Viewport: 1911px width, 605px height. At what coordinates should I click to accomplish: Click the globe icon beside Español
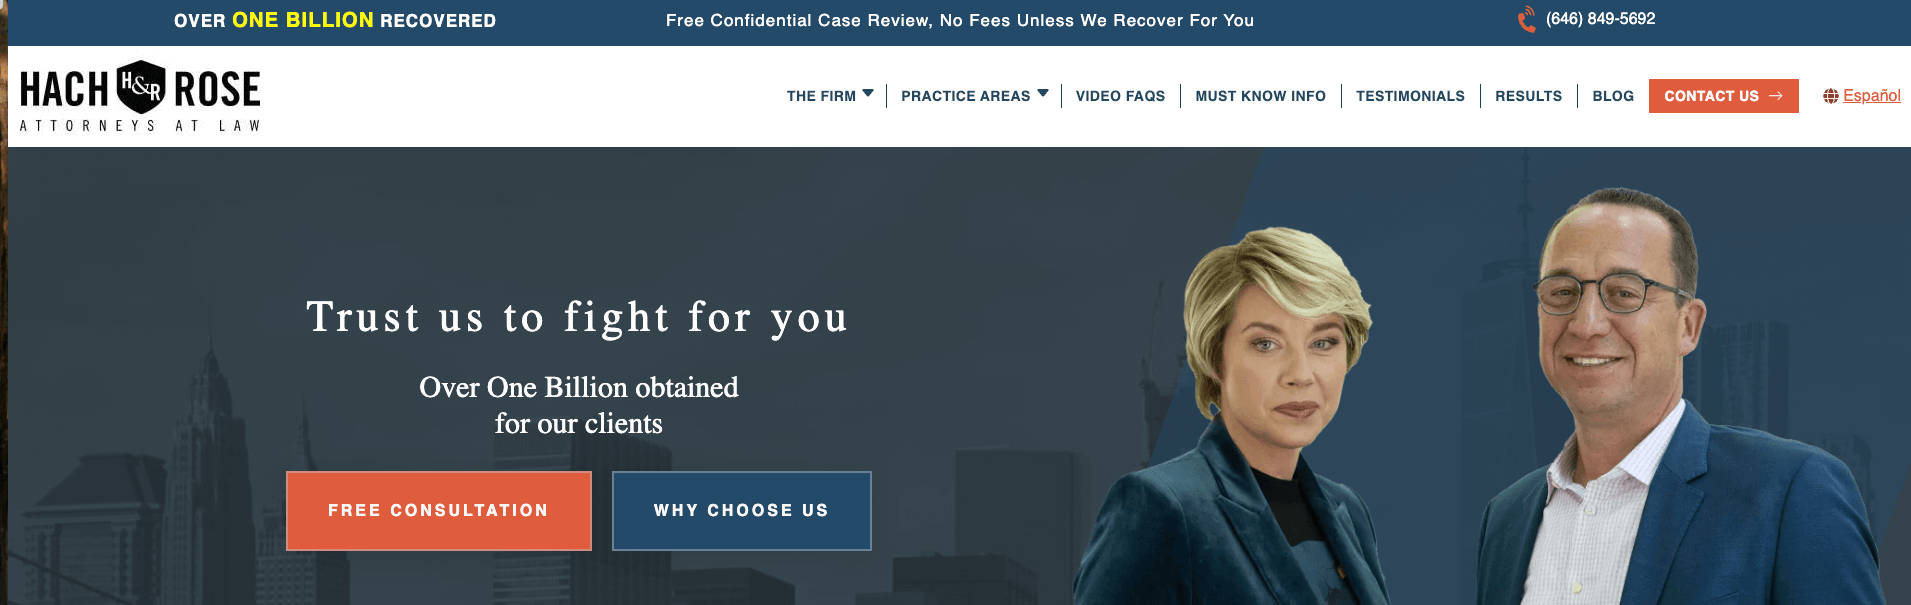click(x=1830, y=96)
